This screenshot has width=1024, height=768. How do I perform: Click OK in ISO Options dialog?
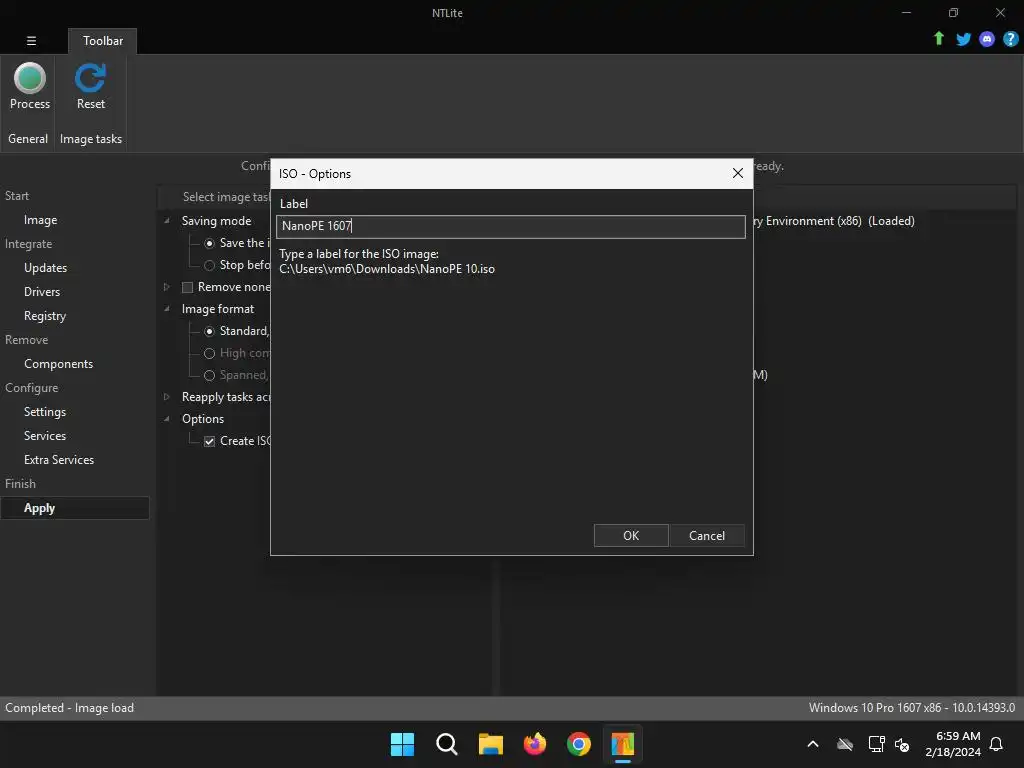pos(631,536)
